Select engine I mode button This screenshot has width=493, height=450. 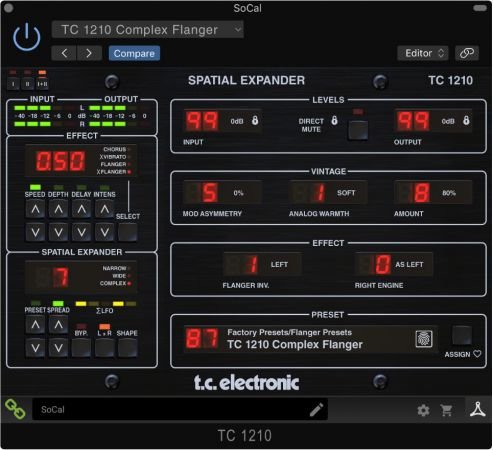click(x=13, y=84)
